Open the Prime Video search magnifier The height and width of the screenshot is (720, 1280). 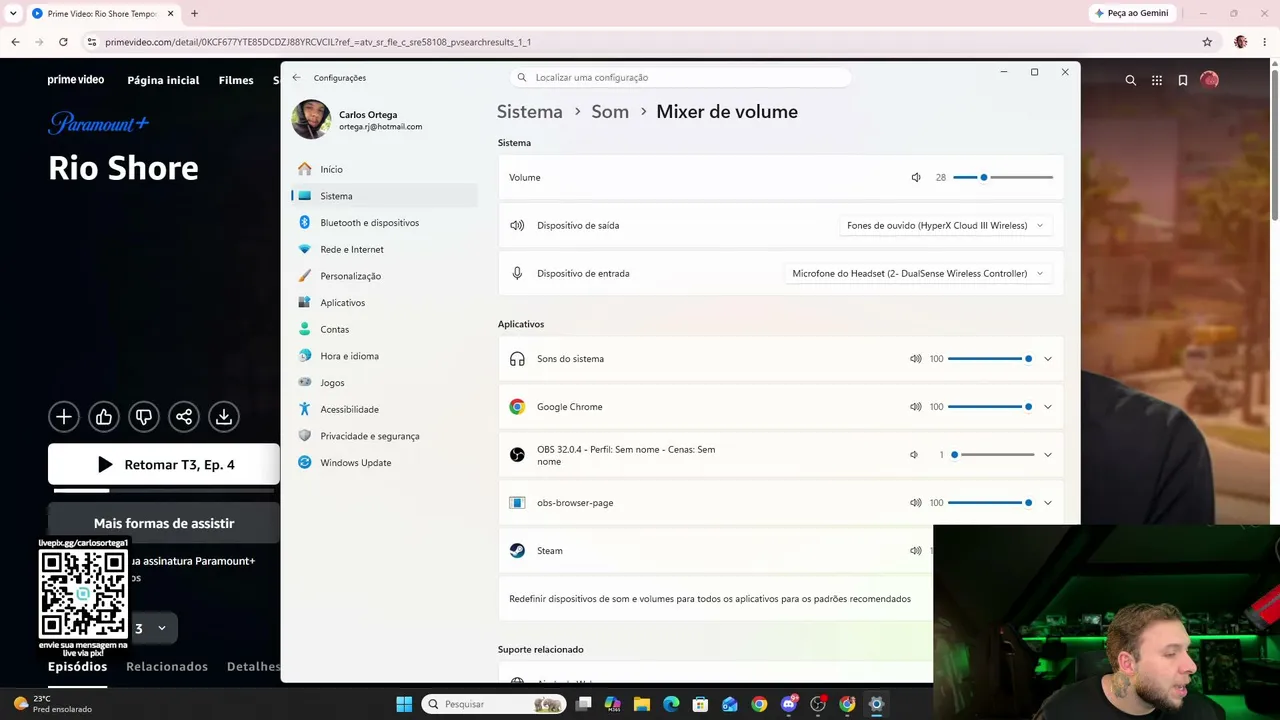point(1131,80)
